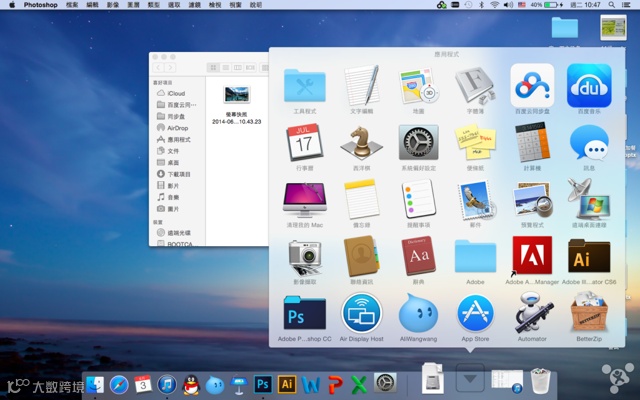
Task: Launch Air Display Host app
Action: (x=362, y=313)
